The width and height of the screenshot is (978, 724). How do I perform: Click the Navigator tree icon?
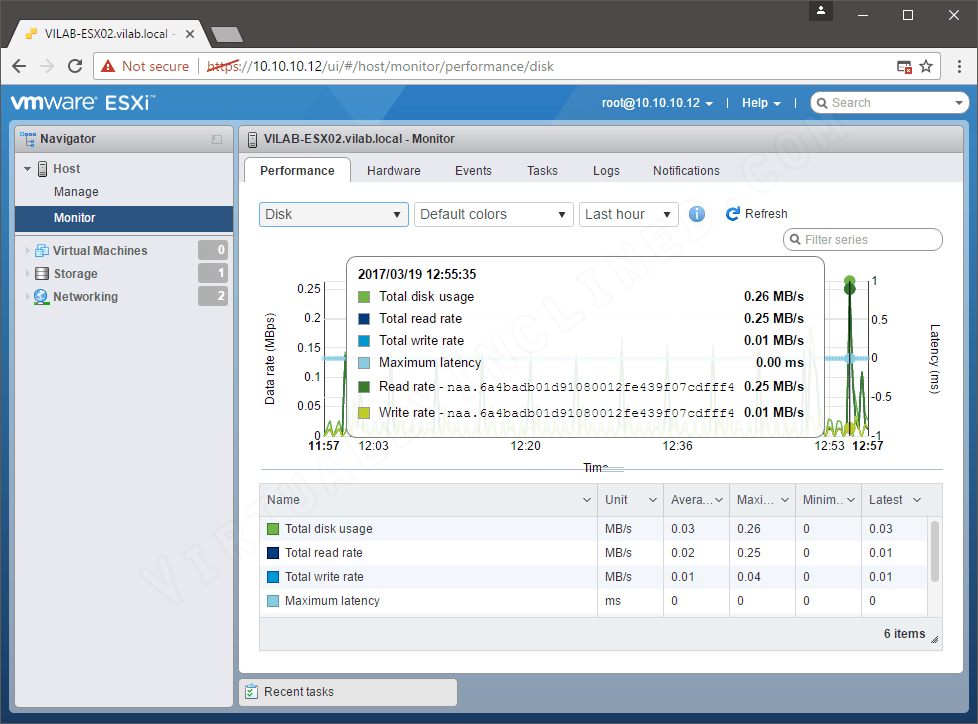27,139
